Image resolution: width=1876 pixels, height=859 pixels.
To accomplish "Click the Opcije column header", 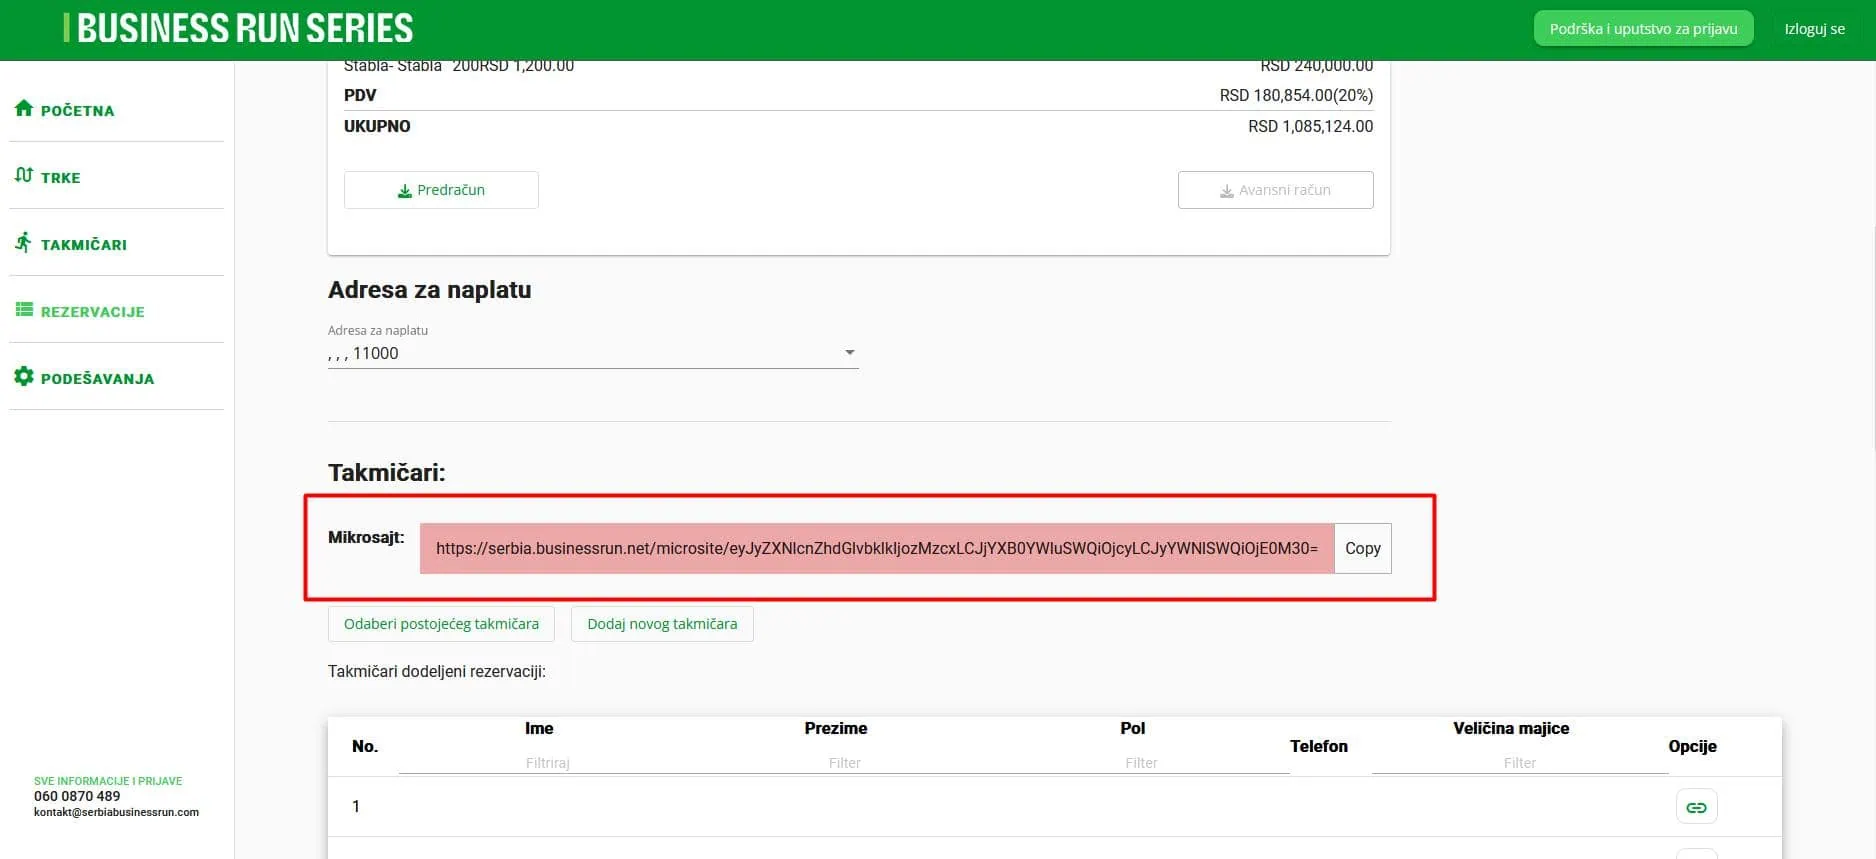I will (1692, 746).
